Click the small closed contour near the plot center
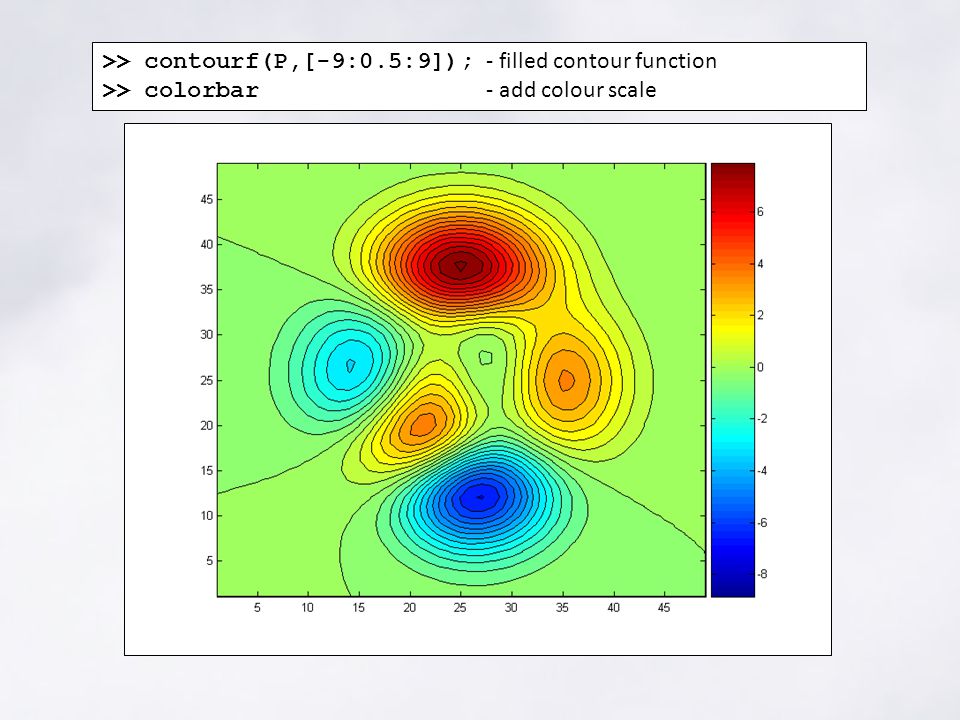 point(486,357)
